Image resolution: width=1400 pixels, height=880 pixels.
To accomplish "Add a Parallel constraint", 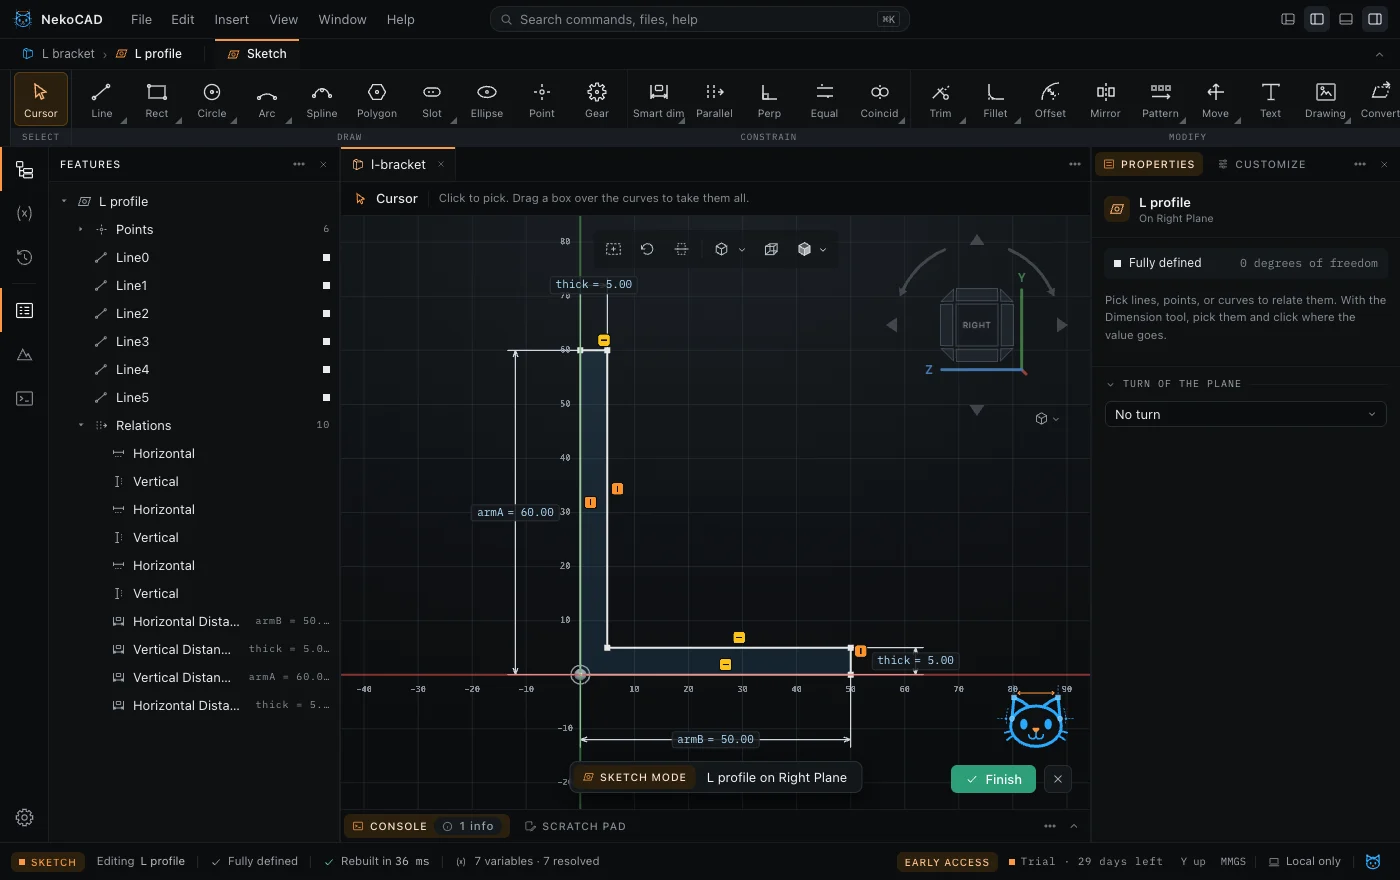I will 714,100.
